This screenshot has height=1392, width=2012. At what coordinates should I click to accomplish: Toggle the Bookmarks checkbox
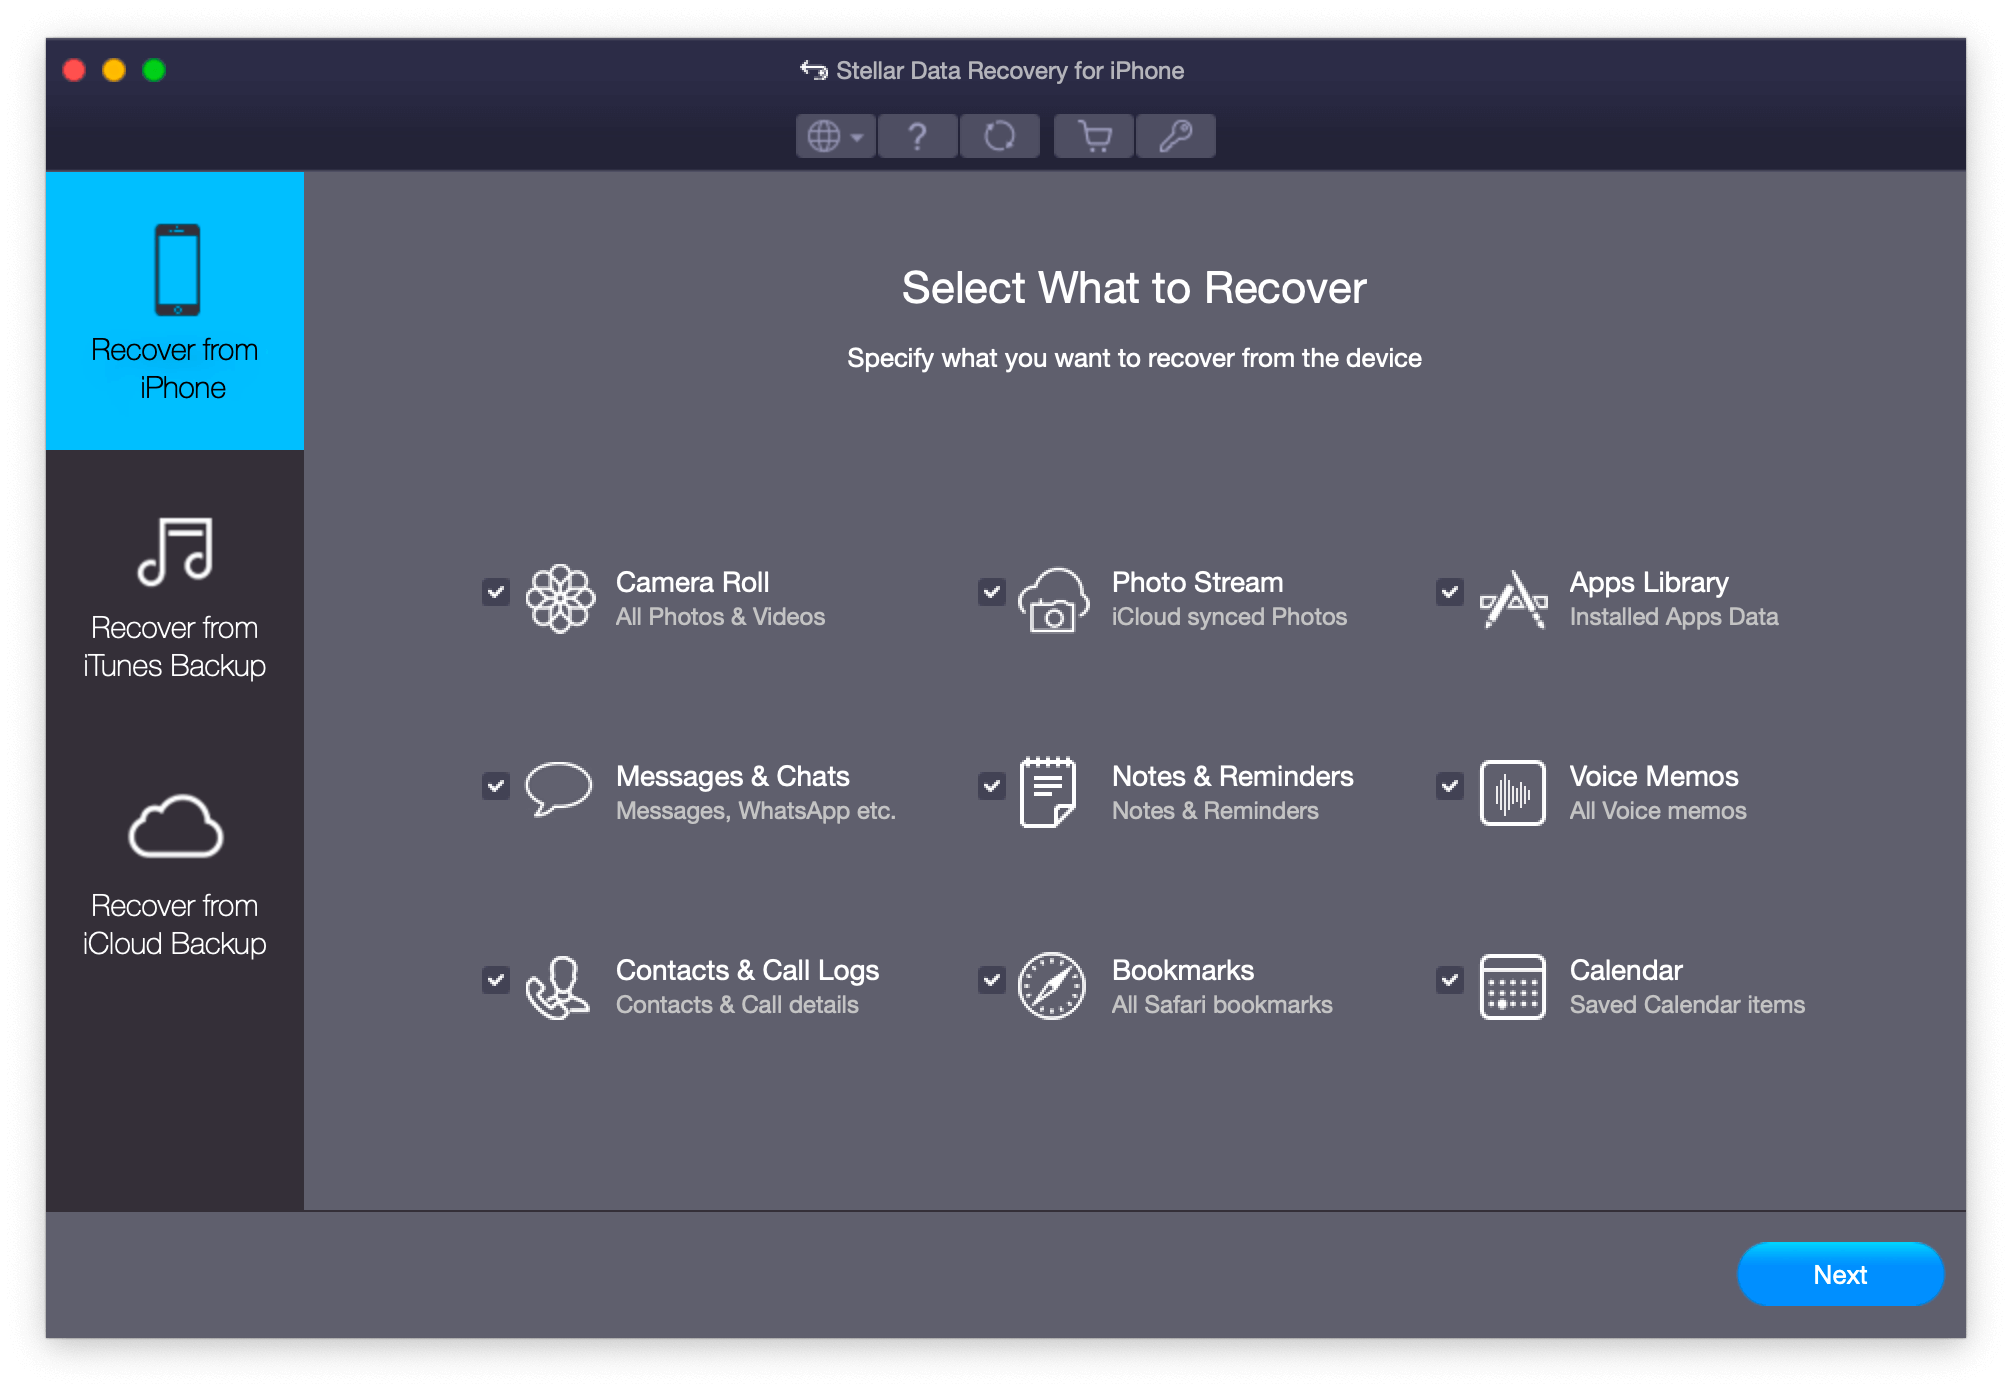coord(992,980)
